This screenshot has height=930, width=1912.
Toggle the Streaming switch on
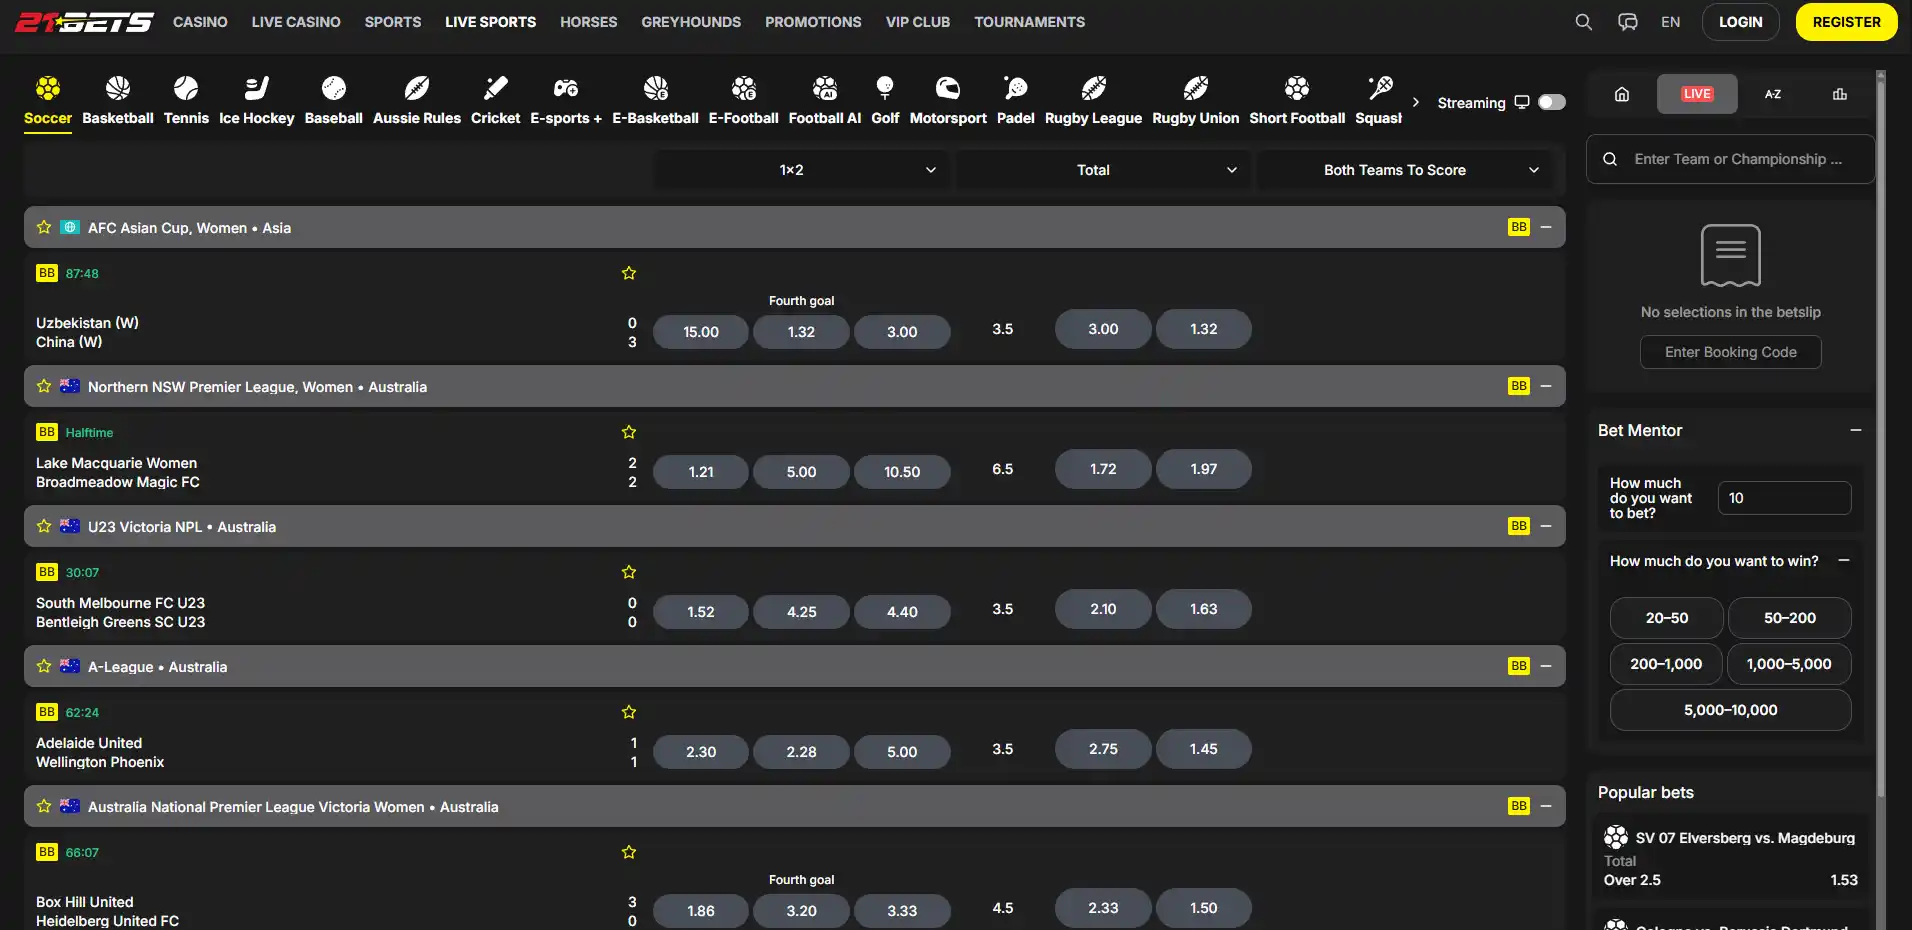(x=1552, y=102)
